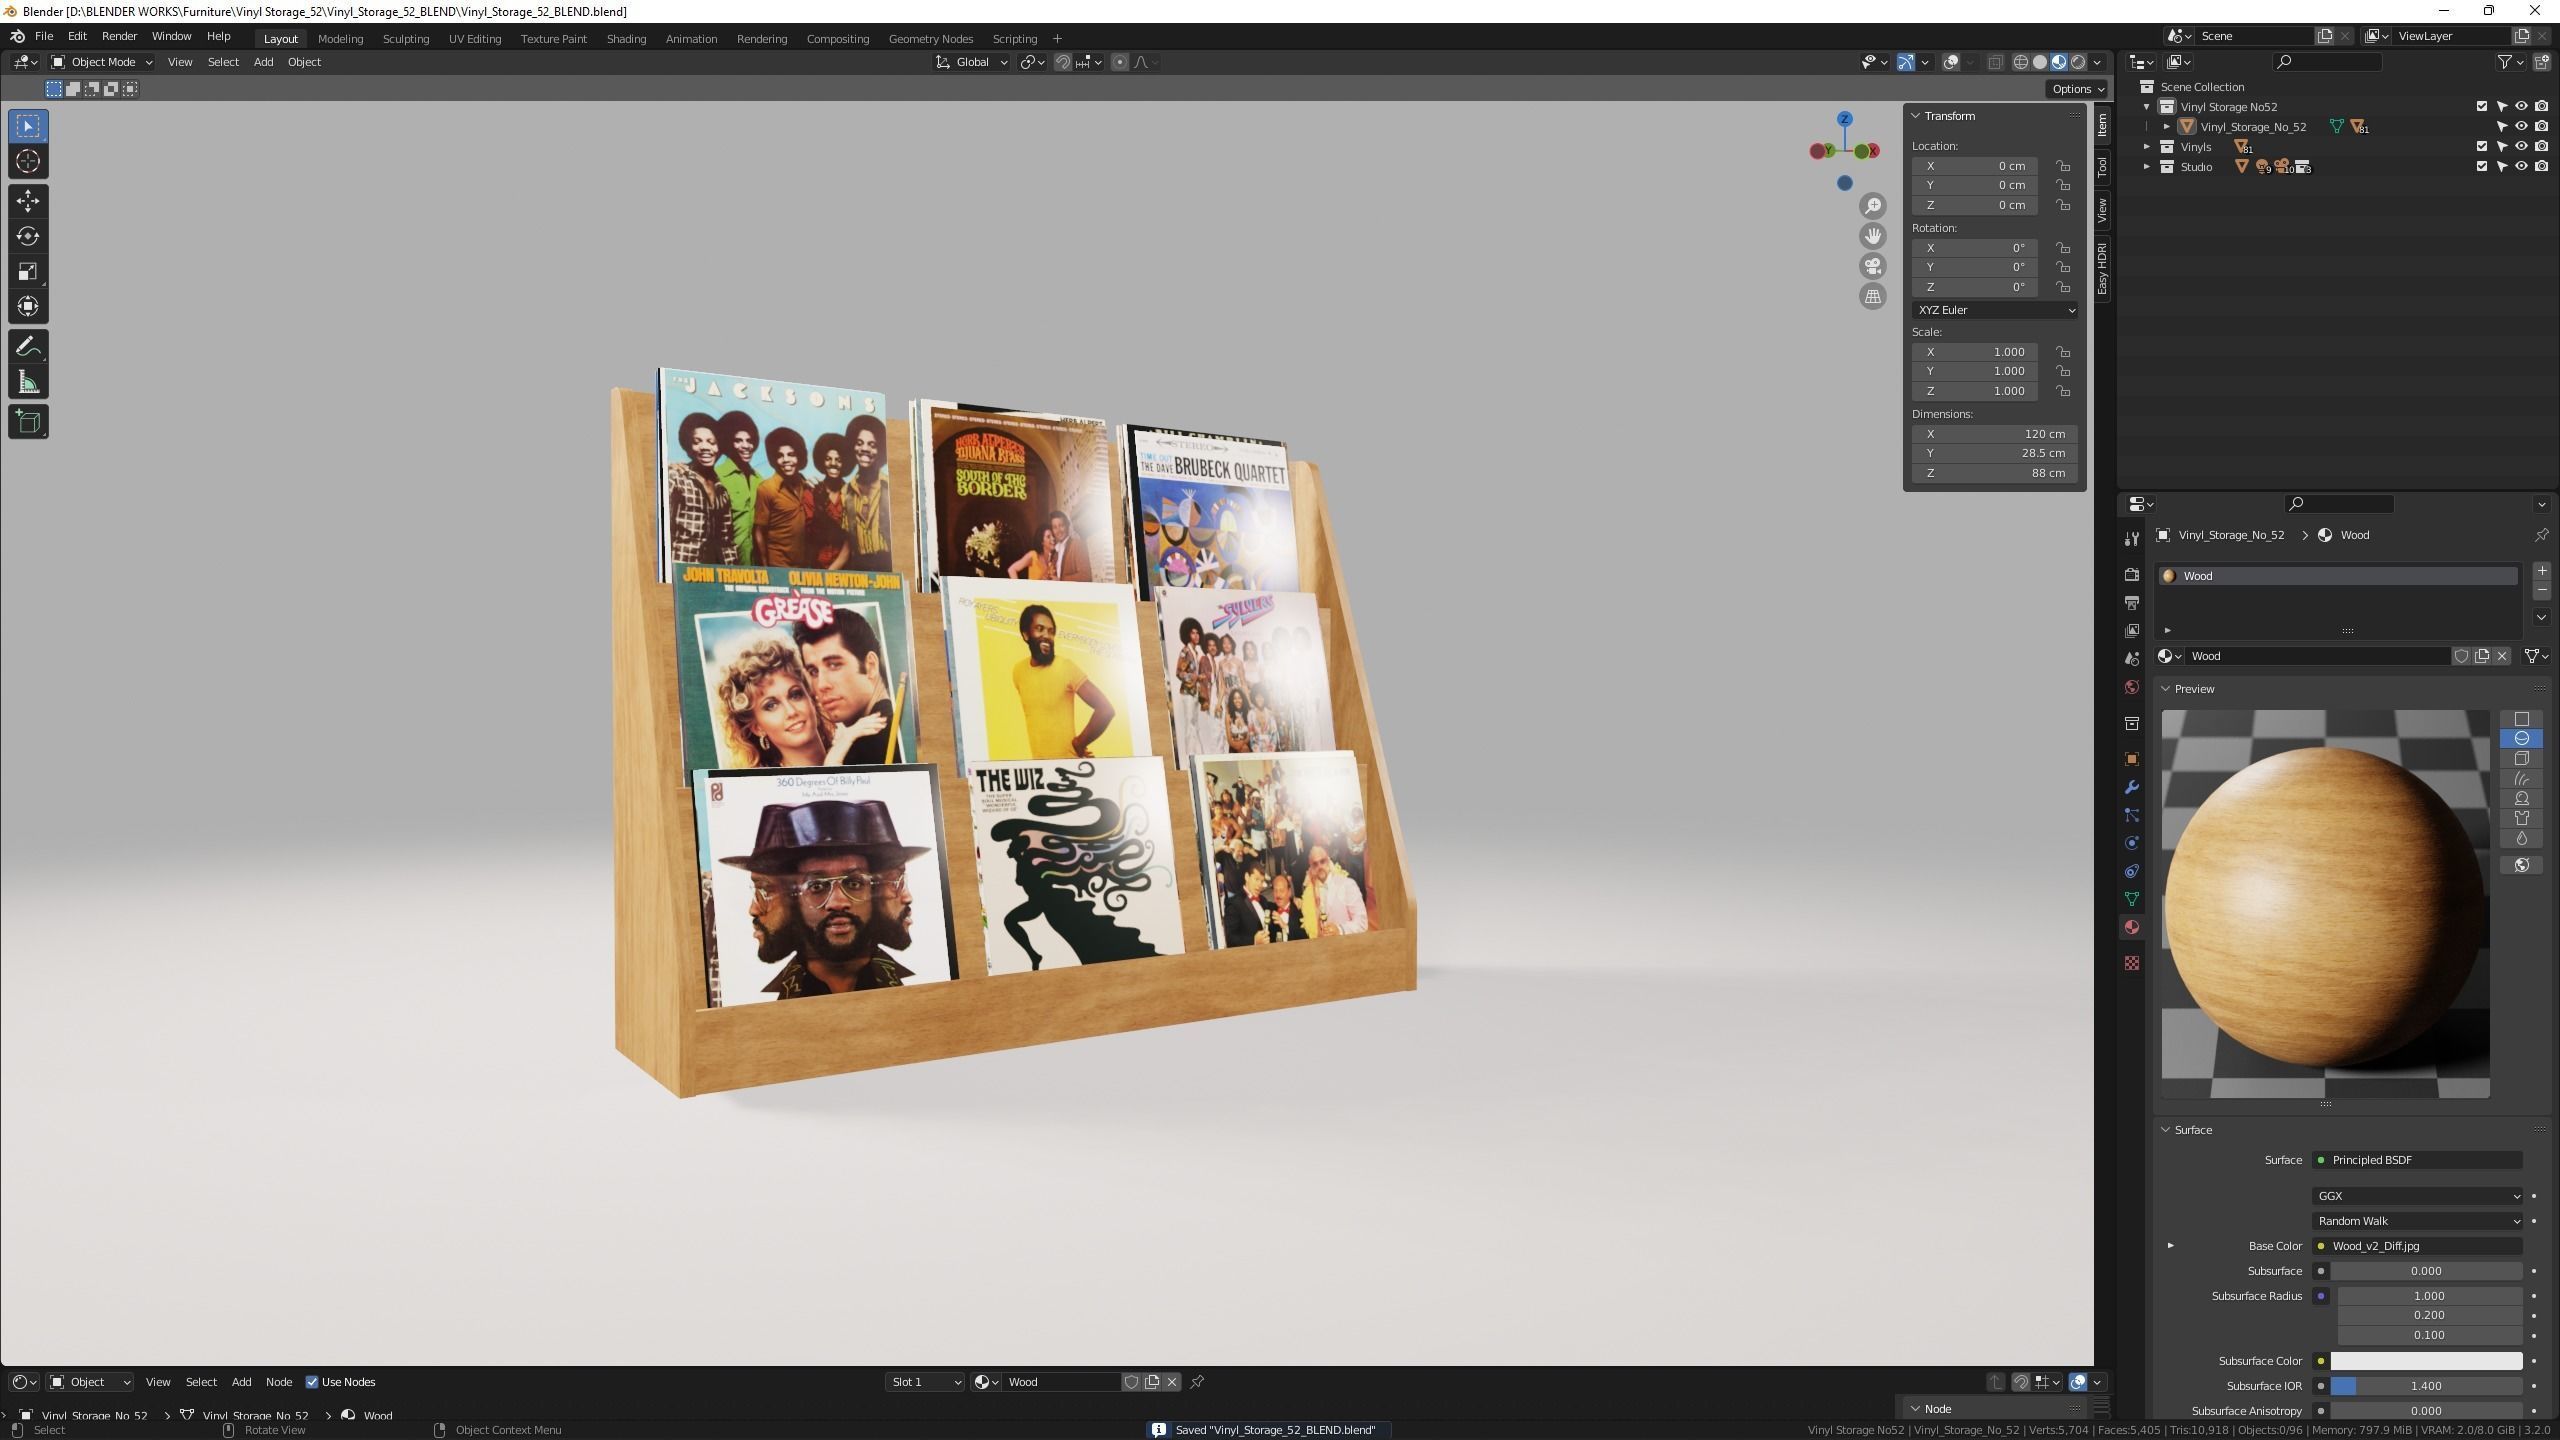Open the Render properties tab
This screenshot has width=2560, height=1440.
click(x=2132, y=574)
